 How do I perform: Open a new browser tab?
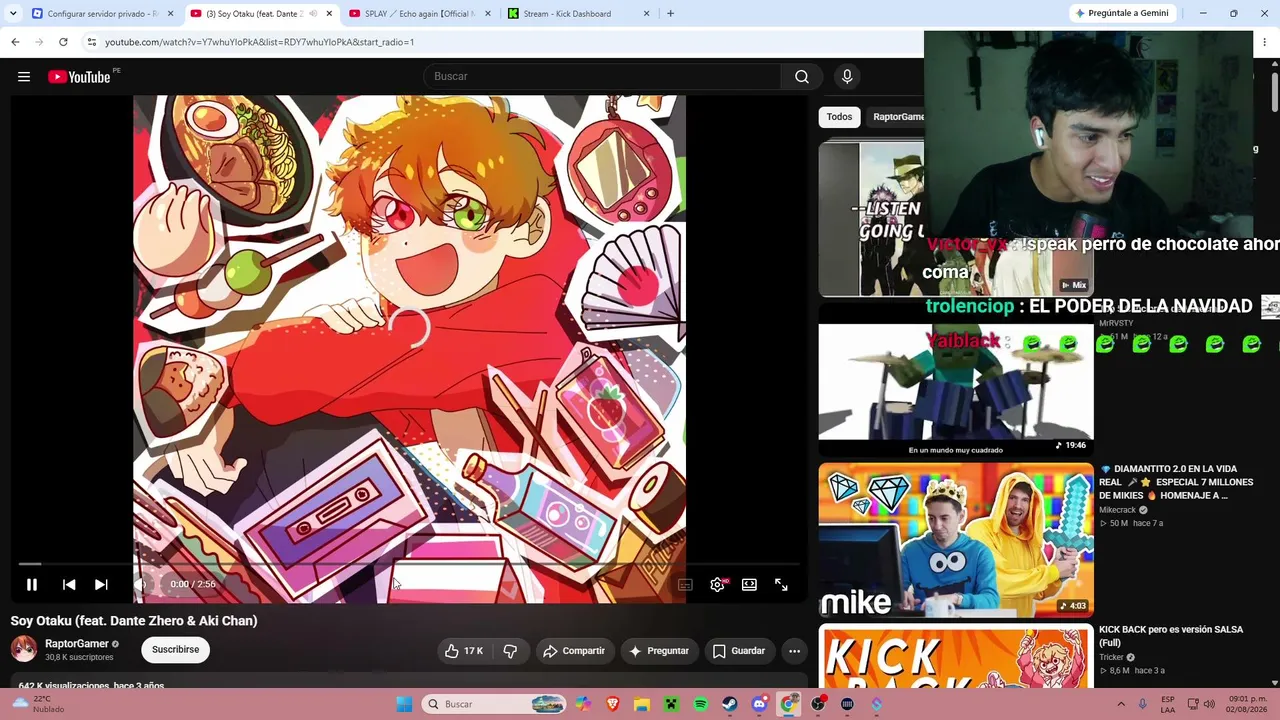[x=670, y=14]
